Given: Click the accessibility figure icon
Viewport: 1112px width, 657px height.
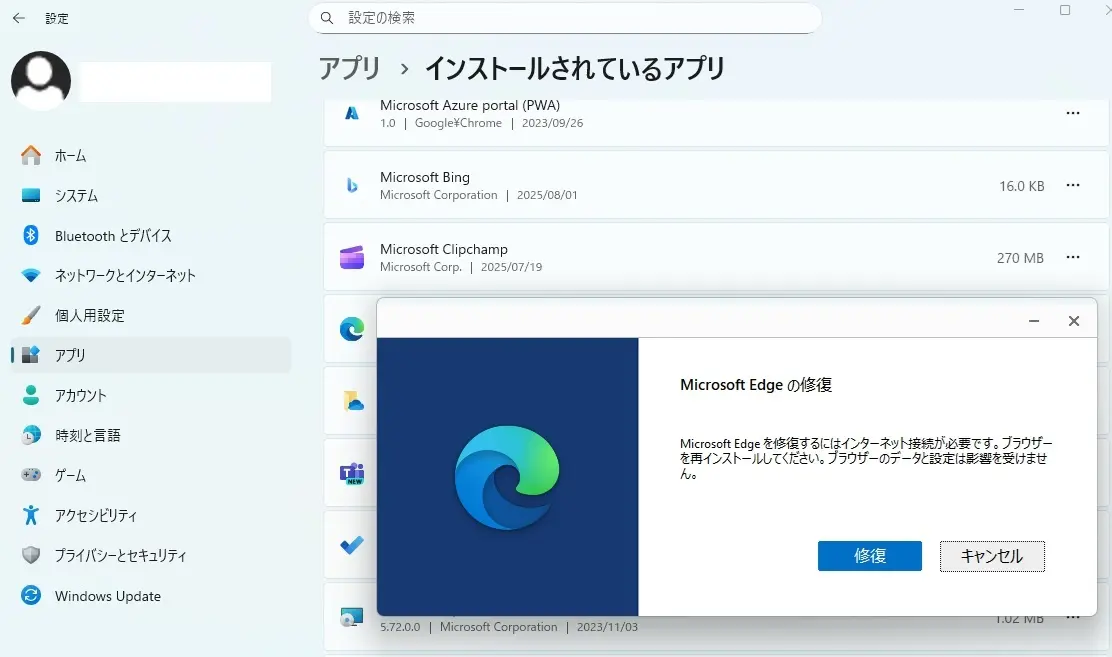Looking at the screenshot, I should point(31,514).
